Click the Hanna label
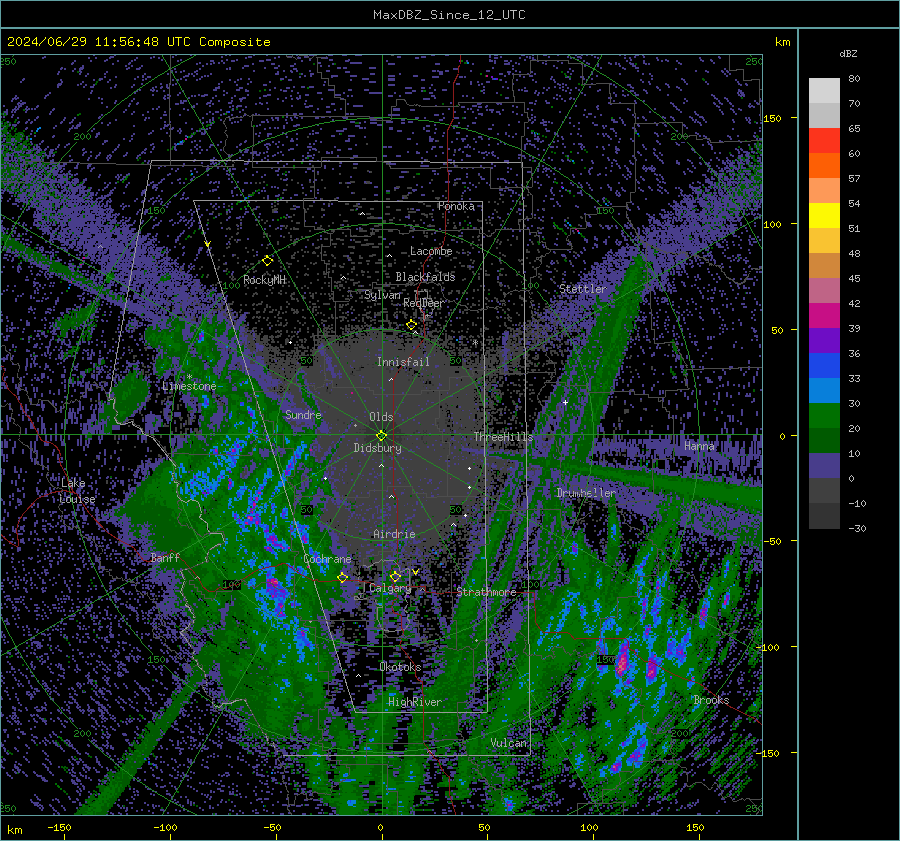The height and width of the screenshot is (841, 900). [699, 445]
